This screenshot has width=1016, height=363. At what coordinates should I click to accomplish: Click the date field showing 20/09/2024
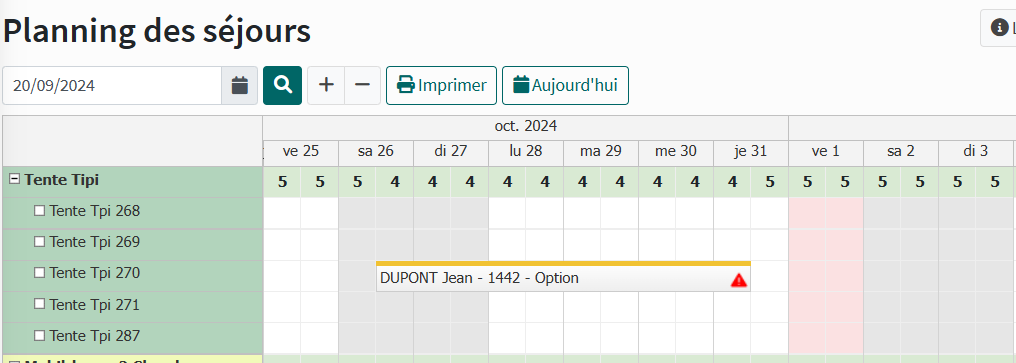click(x=112, y=85)
